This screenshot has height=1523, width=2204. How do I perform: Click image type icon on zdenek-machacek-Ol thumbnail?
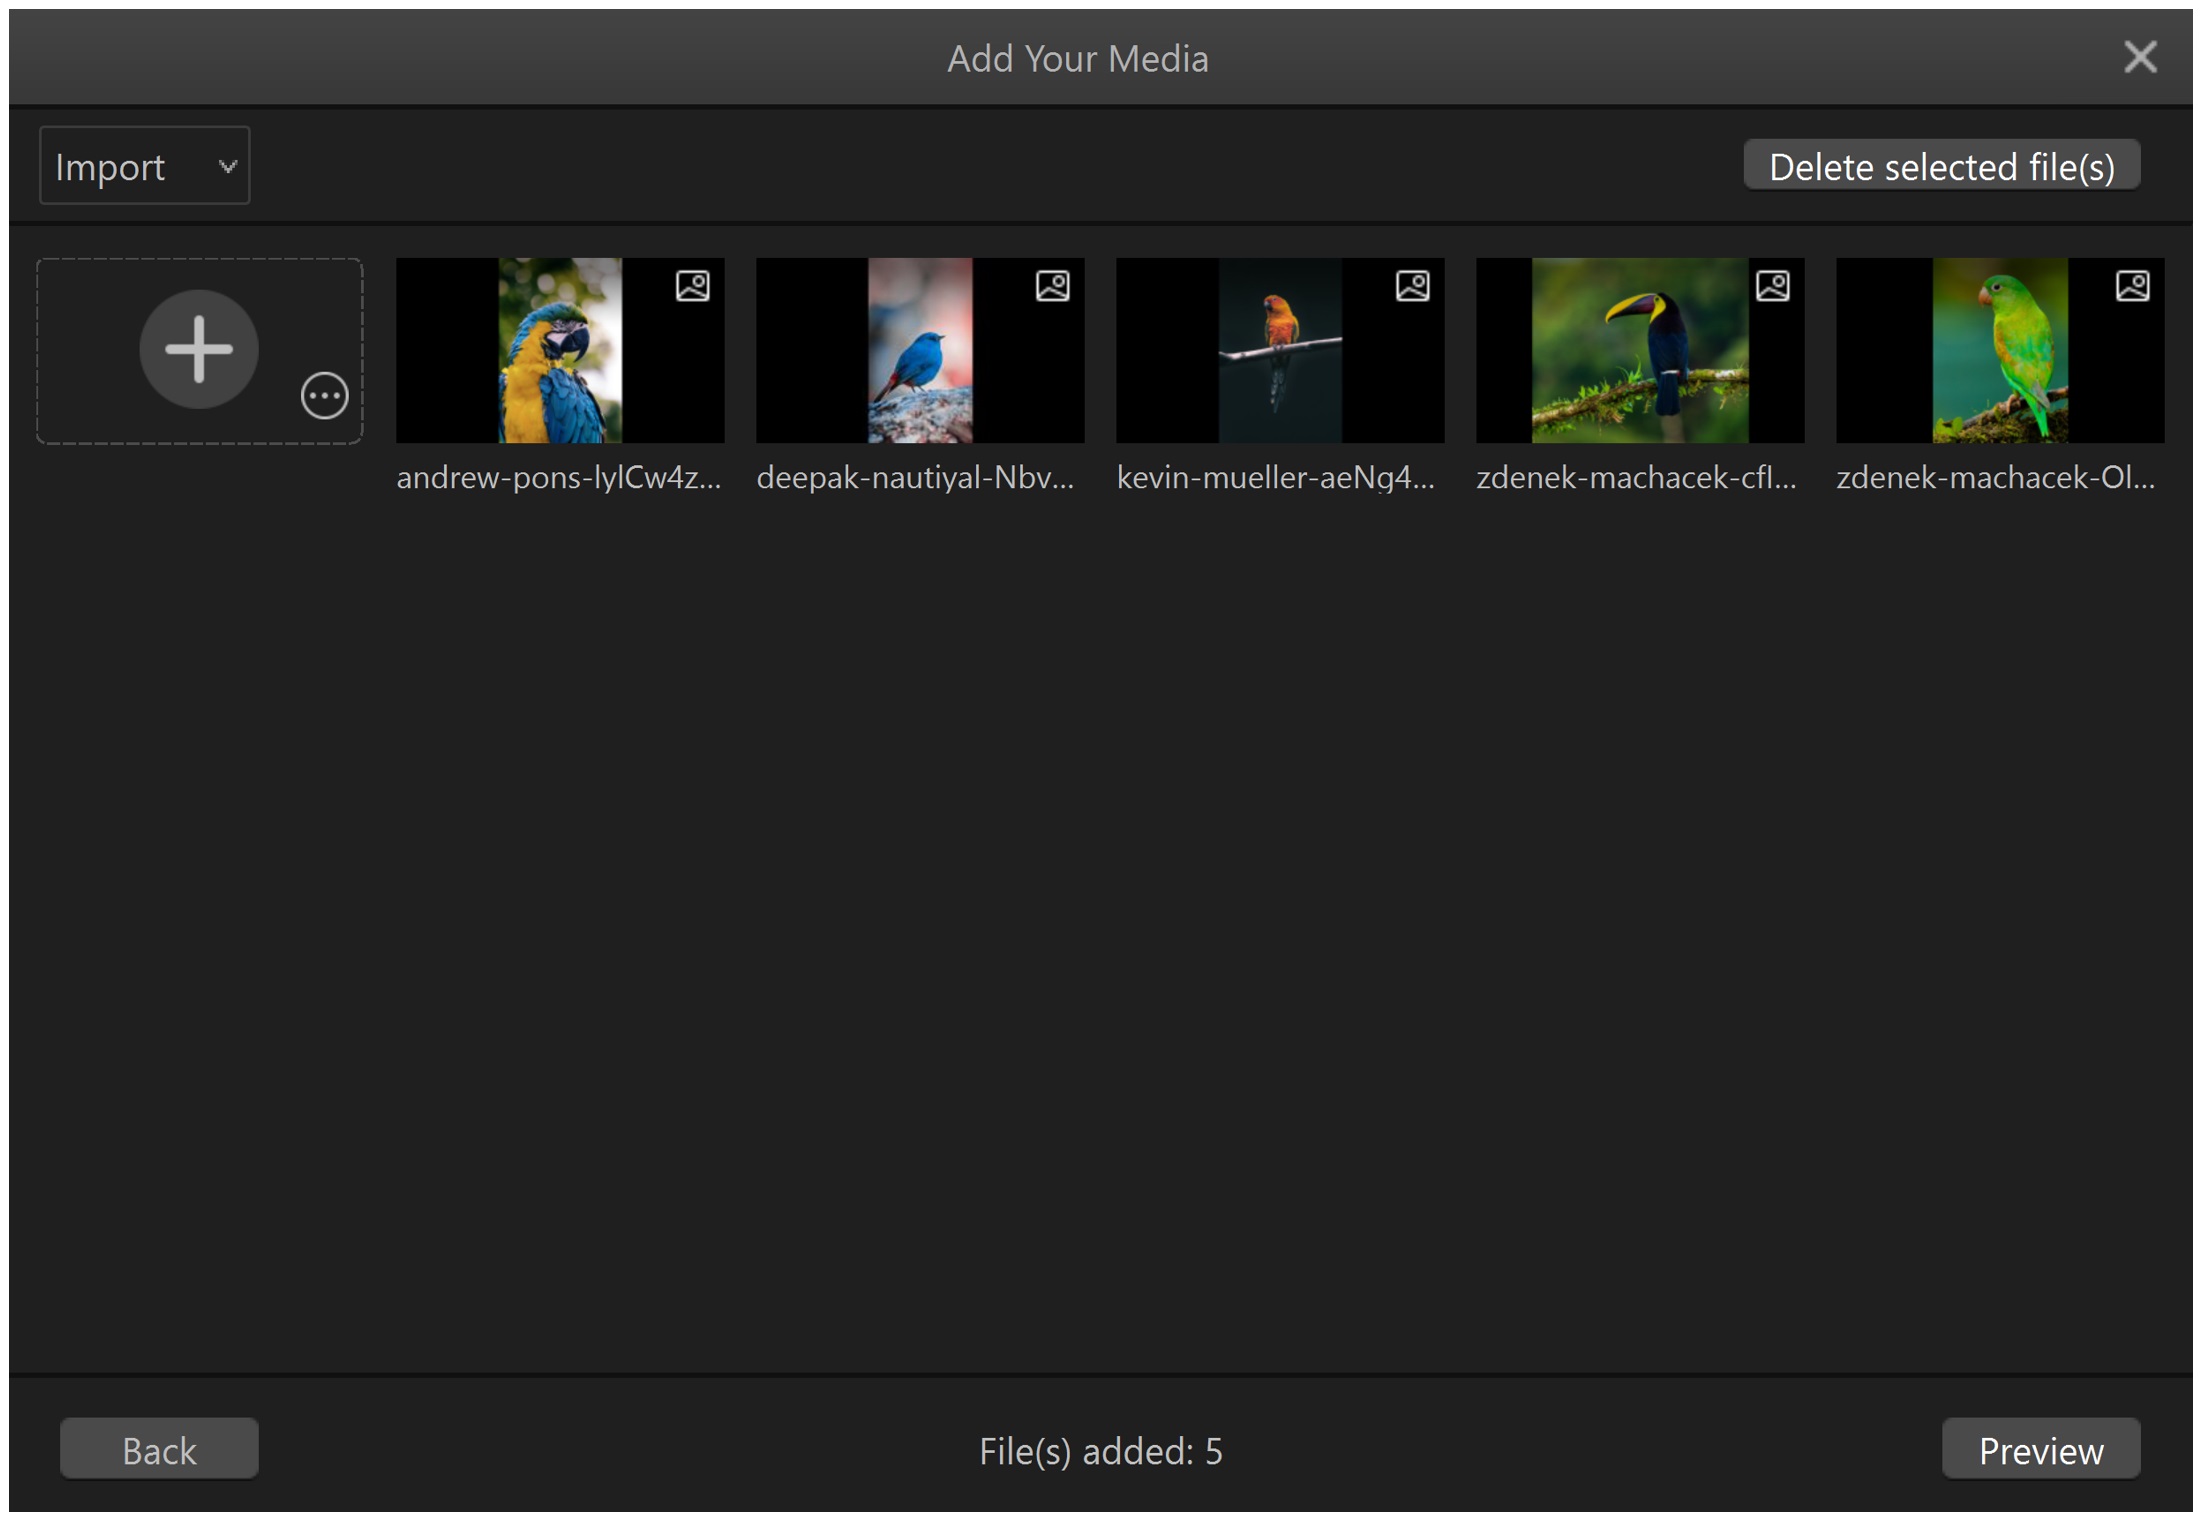(2132, 286)
